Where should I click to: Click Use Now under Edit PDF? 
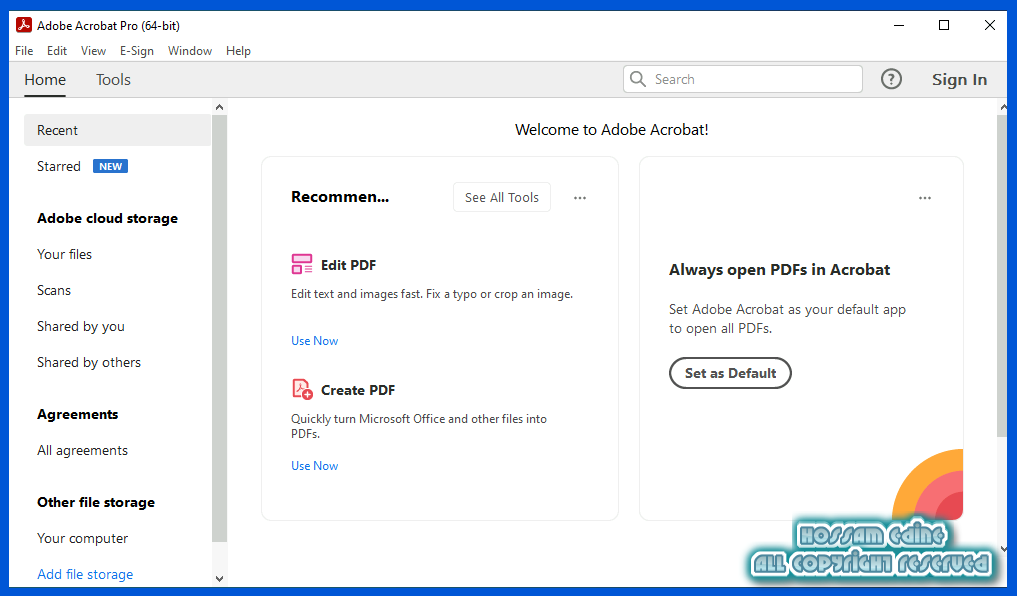[315, 340]
